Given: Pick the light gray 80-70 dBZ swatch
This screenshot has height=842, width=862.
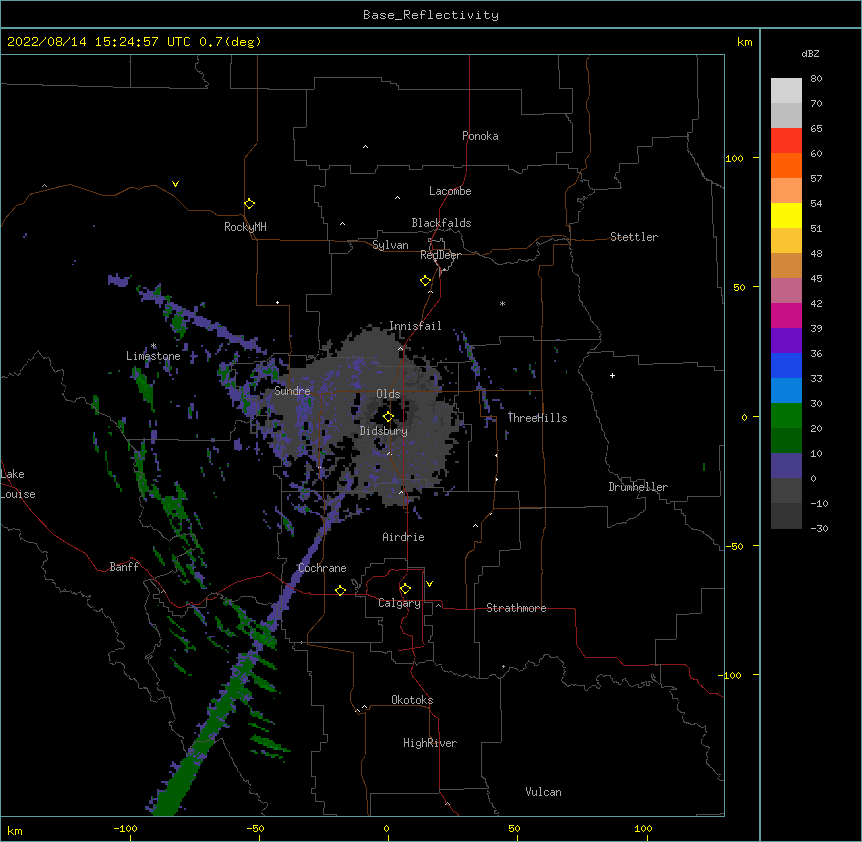Looking at the screenshot, I should (786, 91).
